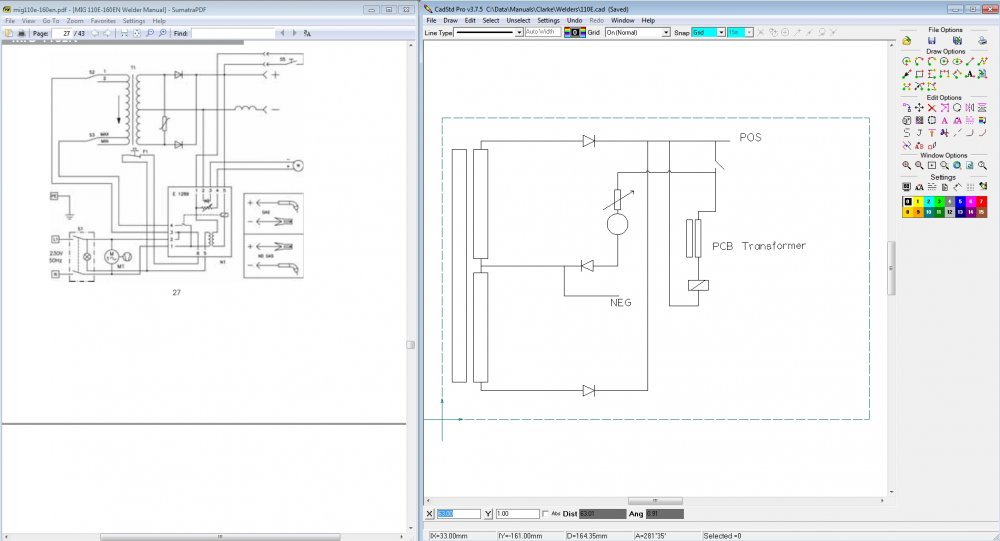Pick the gray color swatch numbered 12
This screenshot has width=1000, height=541.
[x=950, y=212]
